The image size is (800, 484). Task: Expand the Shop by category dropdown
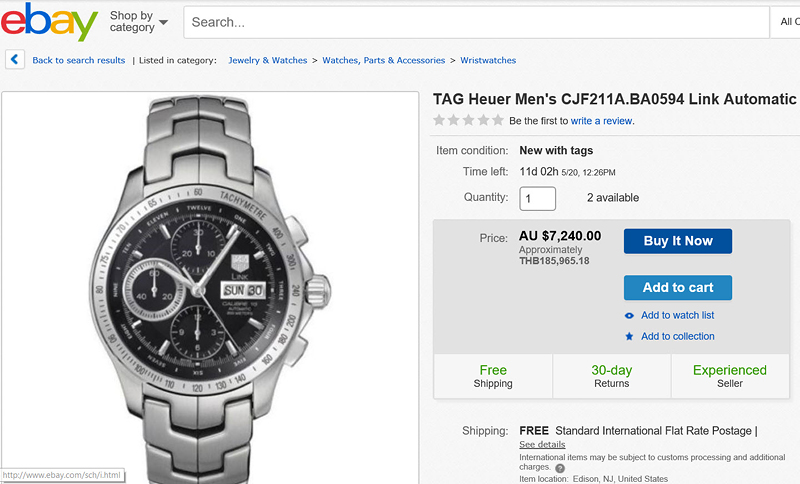[x=138, y=22]
